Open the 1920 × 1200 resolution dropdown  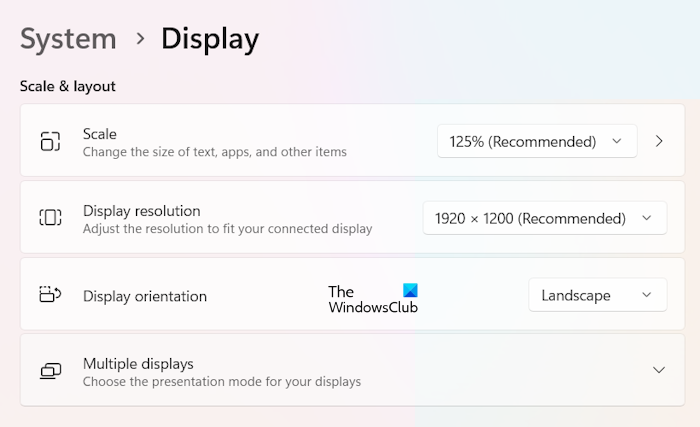tap(544, 218)
